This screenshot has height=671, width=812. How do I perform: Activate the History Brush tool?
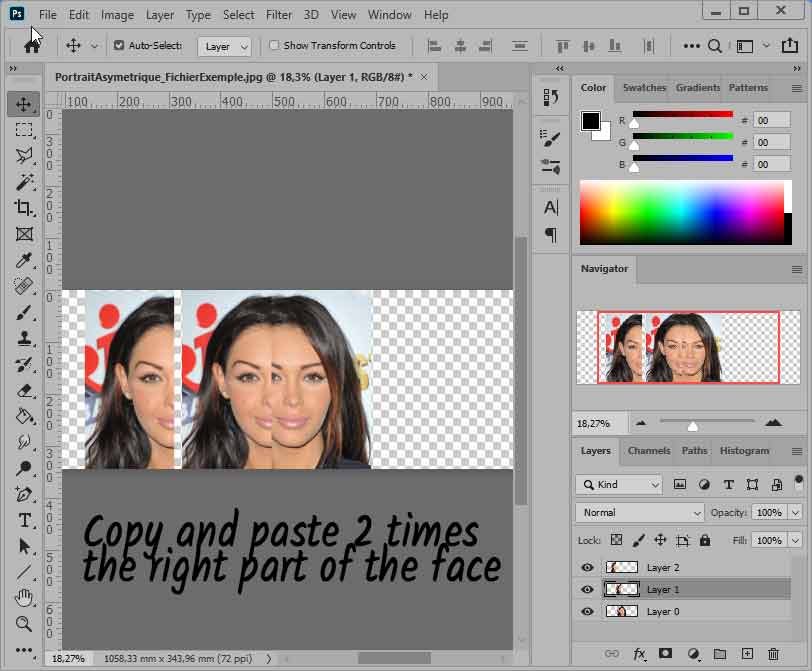tap(24, 364)
